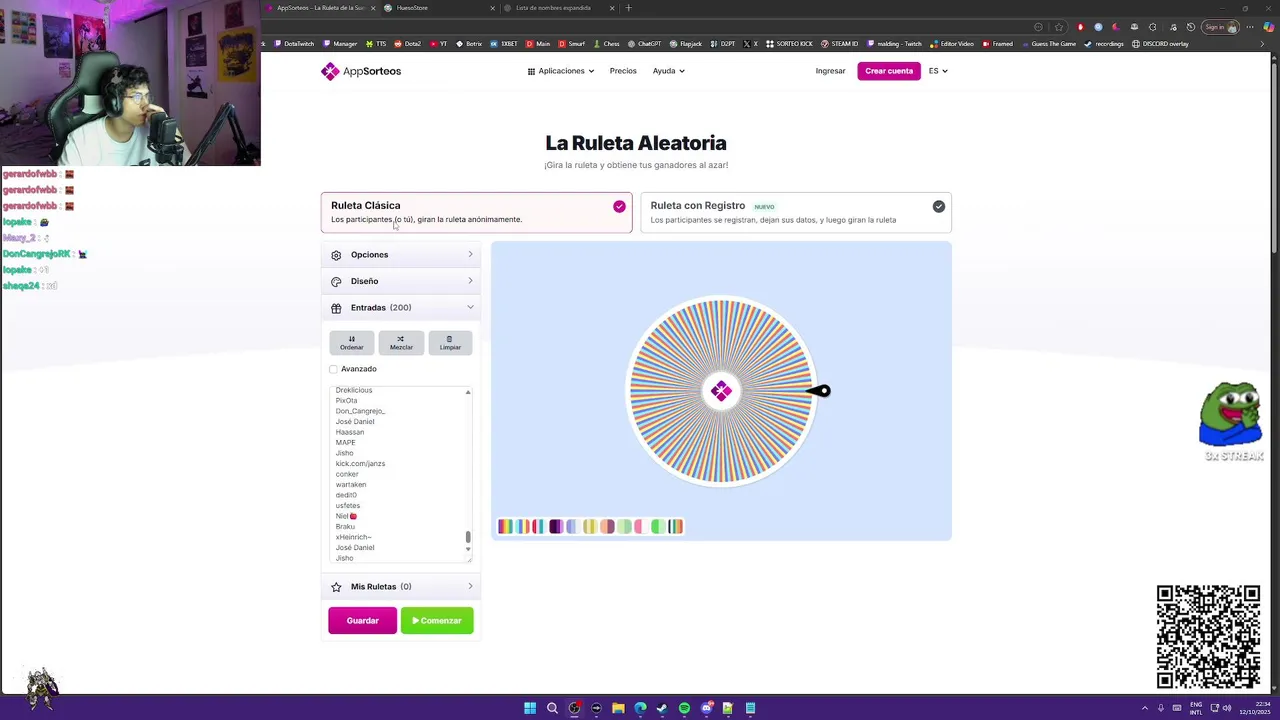Click the 'Braku' entry
This screenshot has width=1280, height=720.
(x=345, y=527)
